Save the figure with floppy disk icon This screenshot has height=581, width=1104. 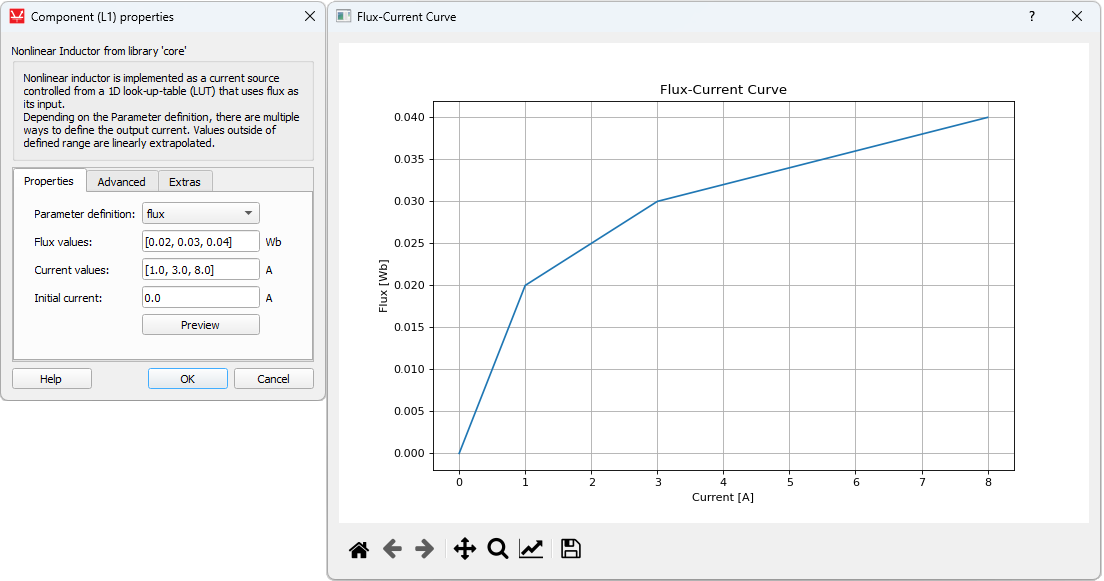pyautogui.click(x=571, y=548)
